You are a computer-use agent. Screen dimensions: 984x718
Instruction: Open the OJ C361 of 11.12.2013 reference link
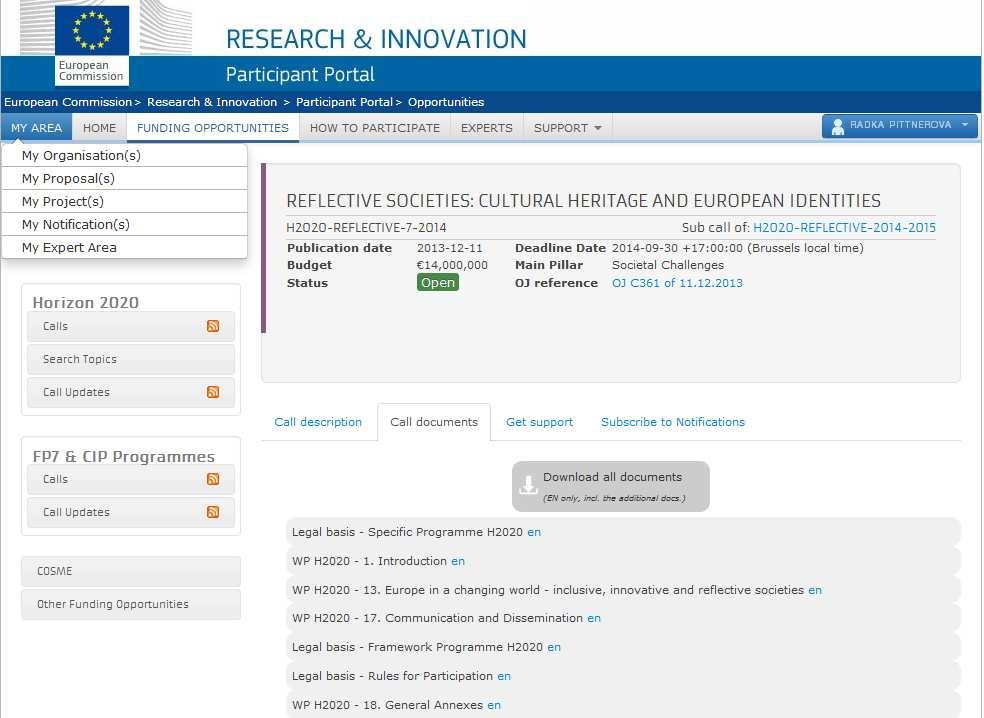(677, 283)
